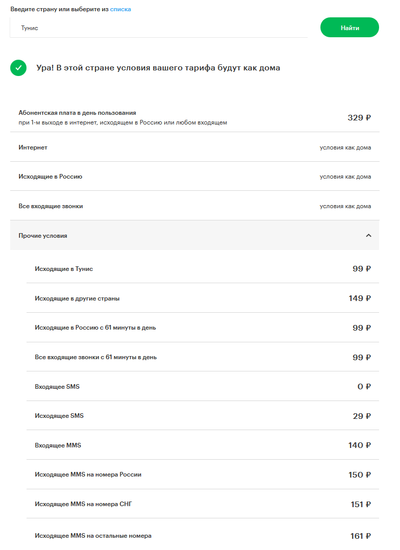Click the Входящее SMS row
This screenshot has height=550, width=400.
[x=203, y=386]
